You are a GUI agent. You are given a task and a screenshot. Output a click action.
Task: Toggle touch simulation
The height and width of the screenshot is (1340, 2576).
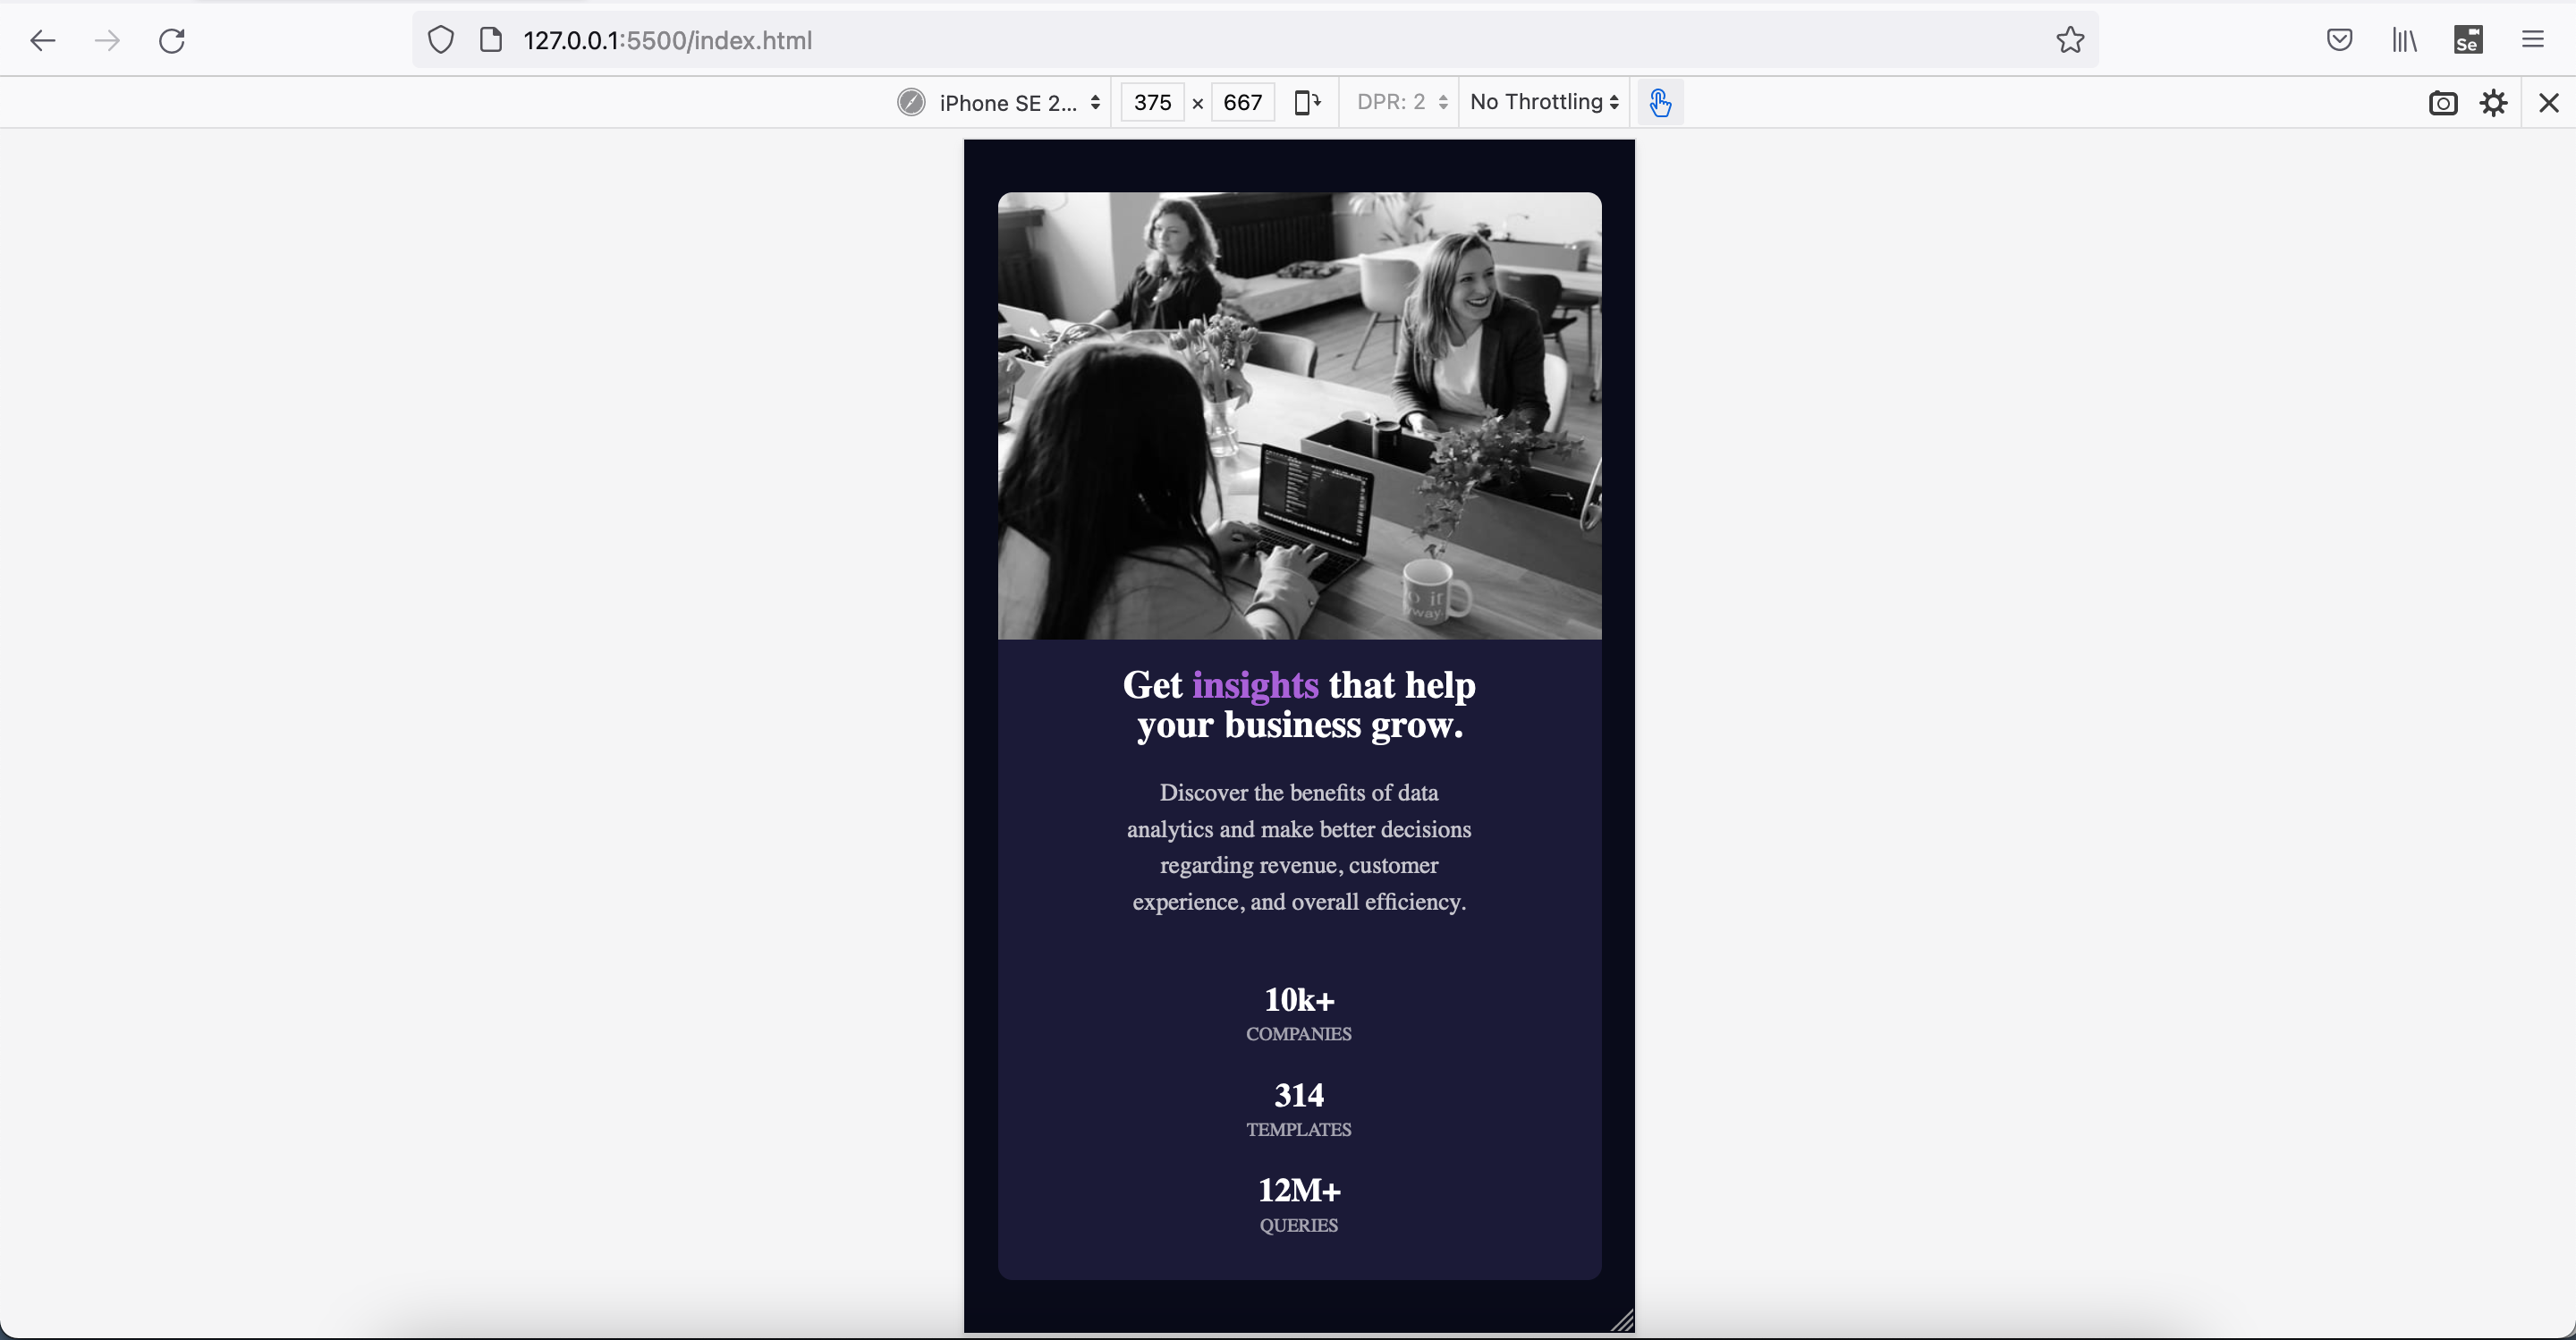pos(1660,102)
